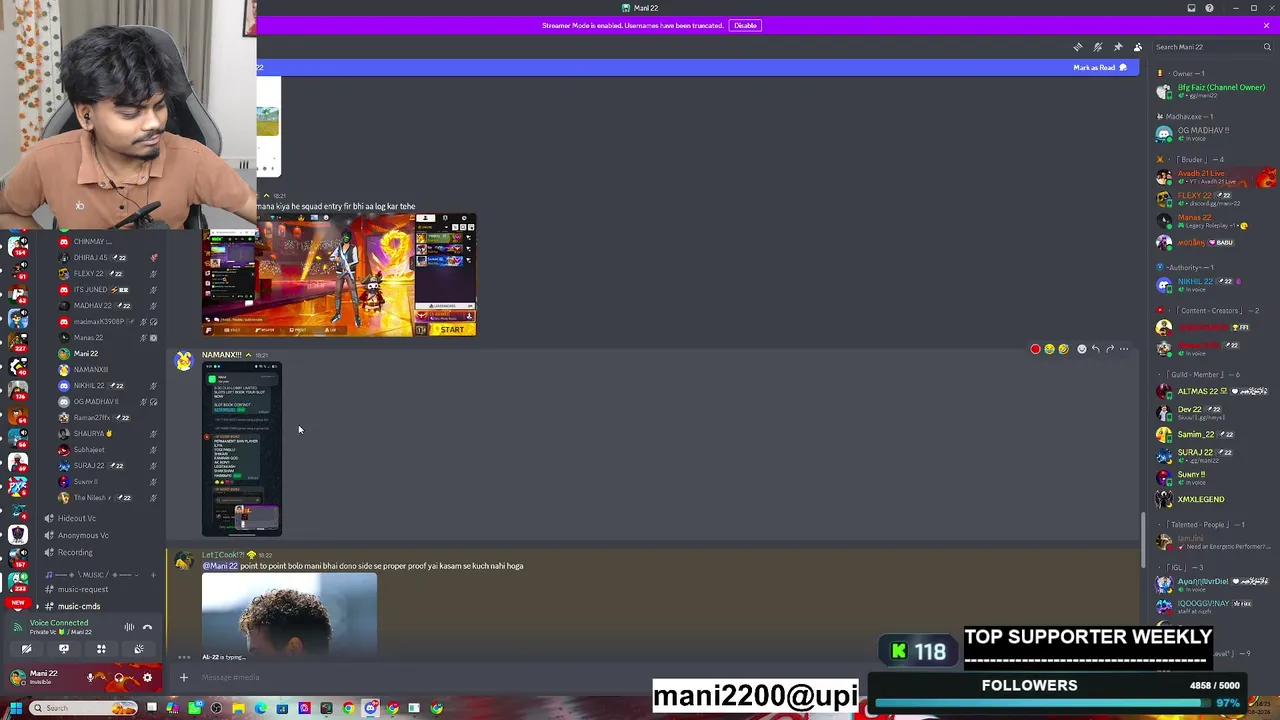
Task: Open notification settings bell in the channel header
Action: point(1097,47)
